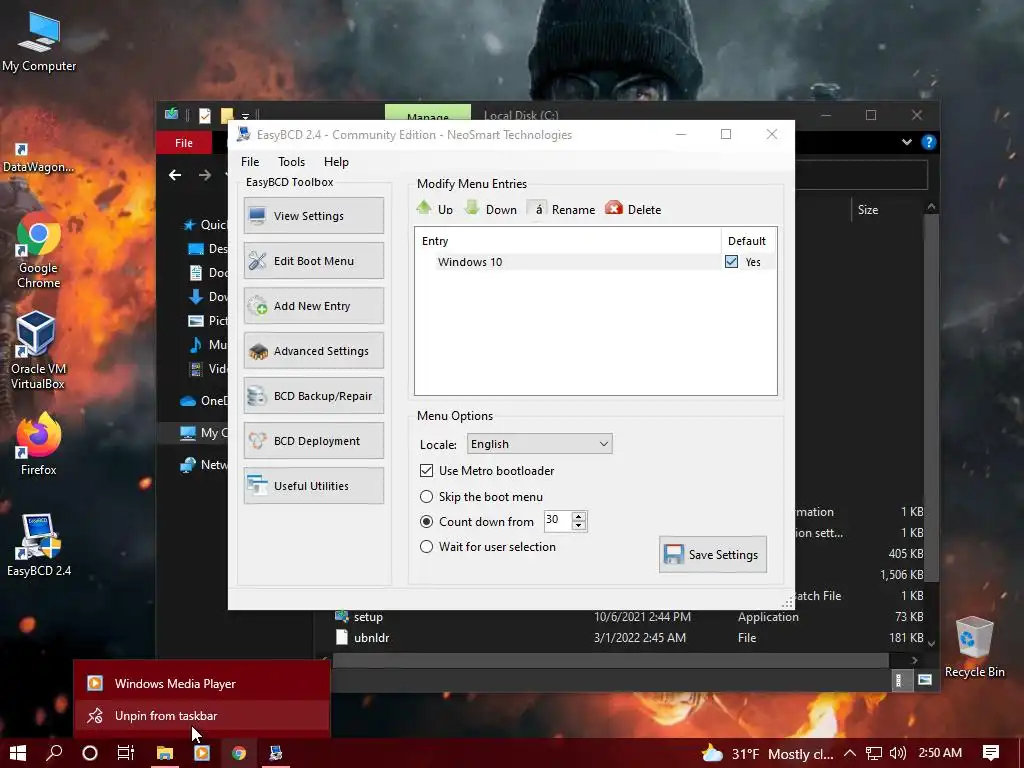Open EasyBCD 2.4 desktop shortcut
This screenshot has width=1024, height=768.
pos(39,545)
